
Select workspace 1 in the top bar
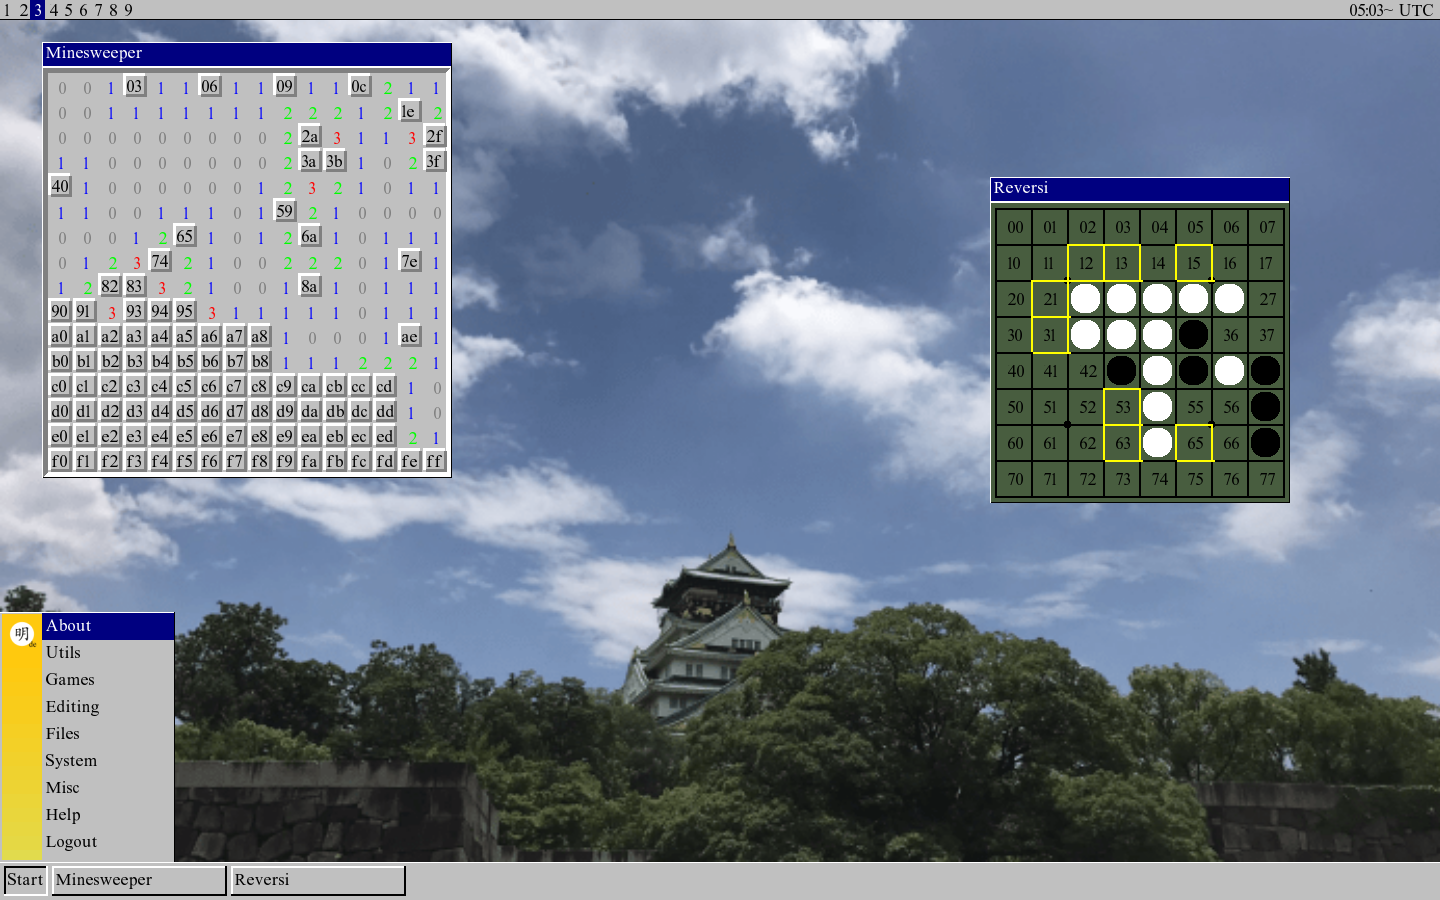coord(8,10)
